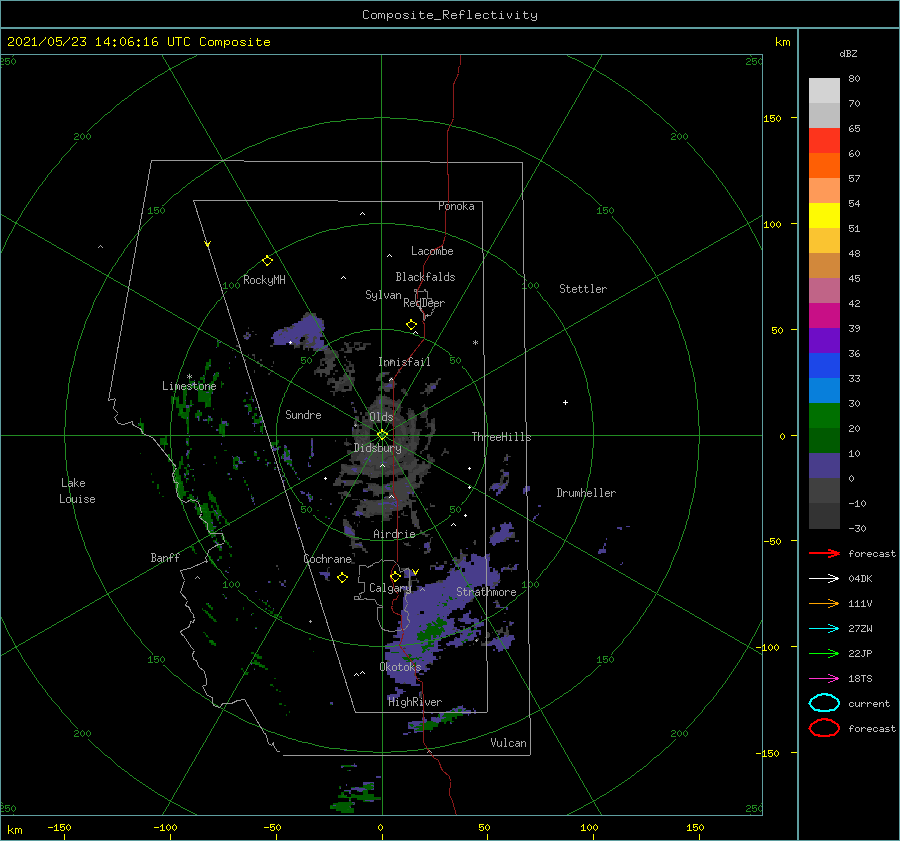Click the Innisfail city label

404,362
